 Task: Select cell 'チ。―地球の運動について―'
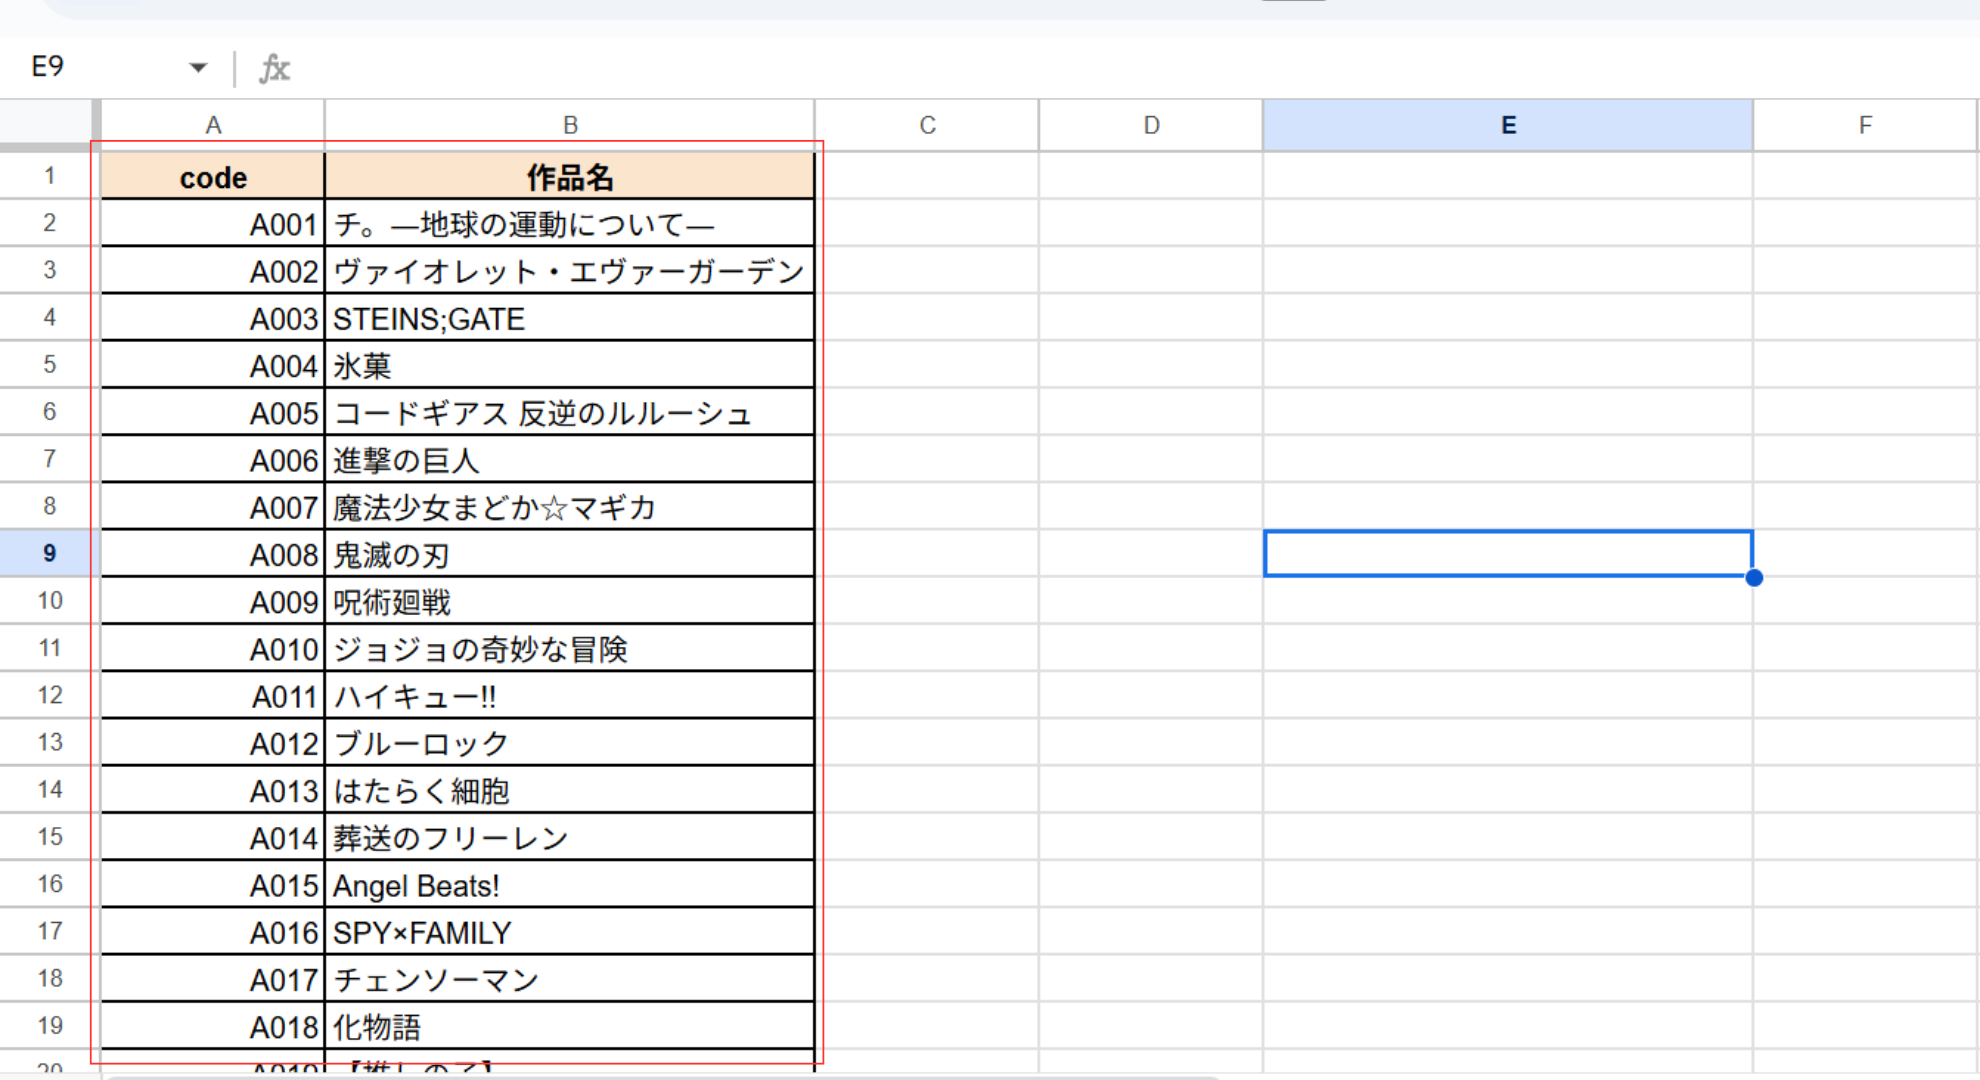pos(570,223)
